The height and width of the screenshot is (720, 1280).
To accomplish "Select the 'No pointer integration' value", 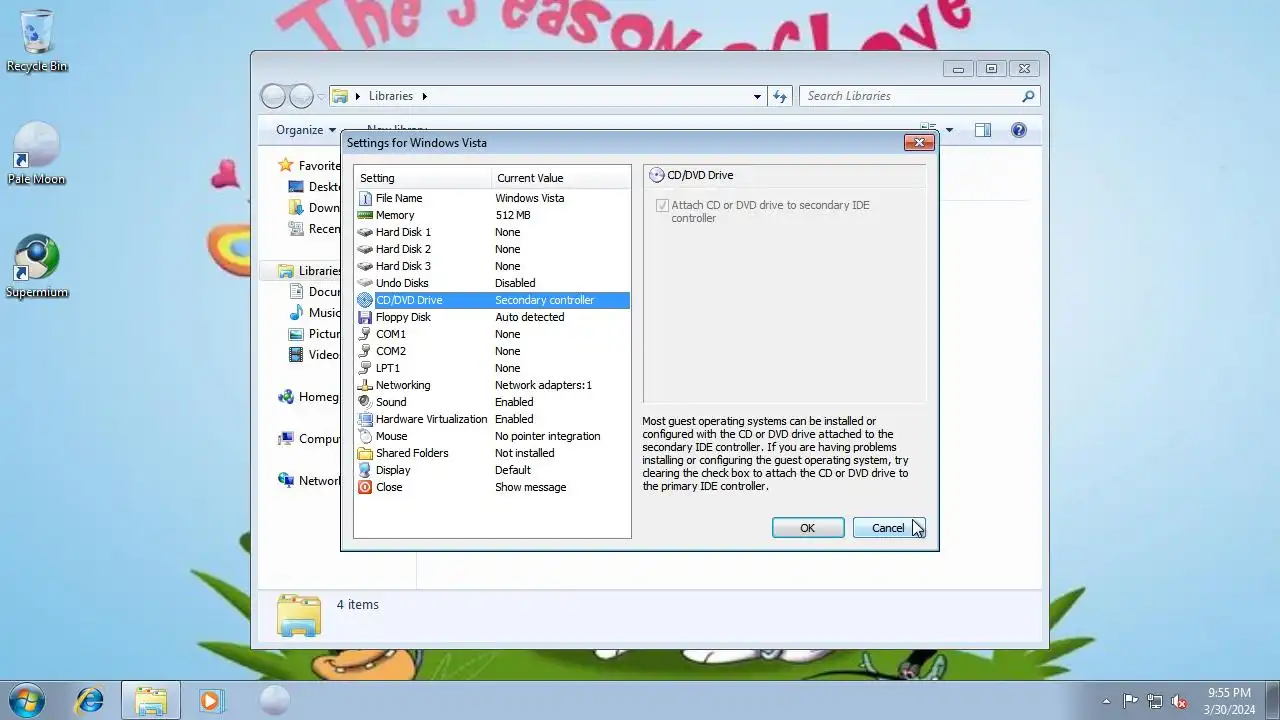I will click(547, 436).
